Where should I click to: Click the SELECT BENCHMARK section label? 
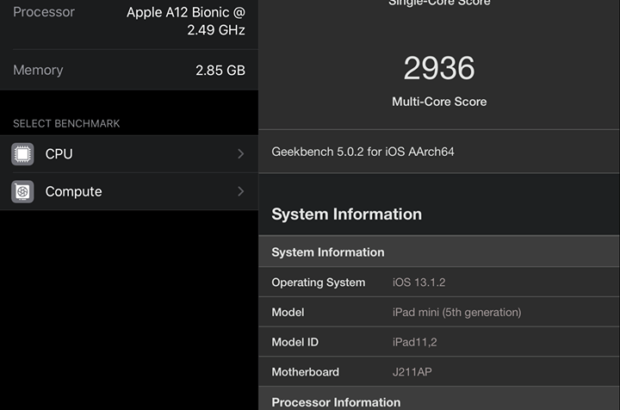[x=66, y=124]
